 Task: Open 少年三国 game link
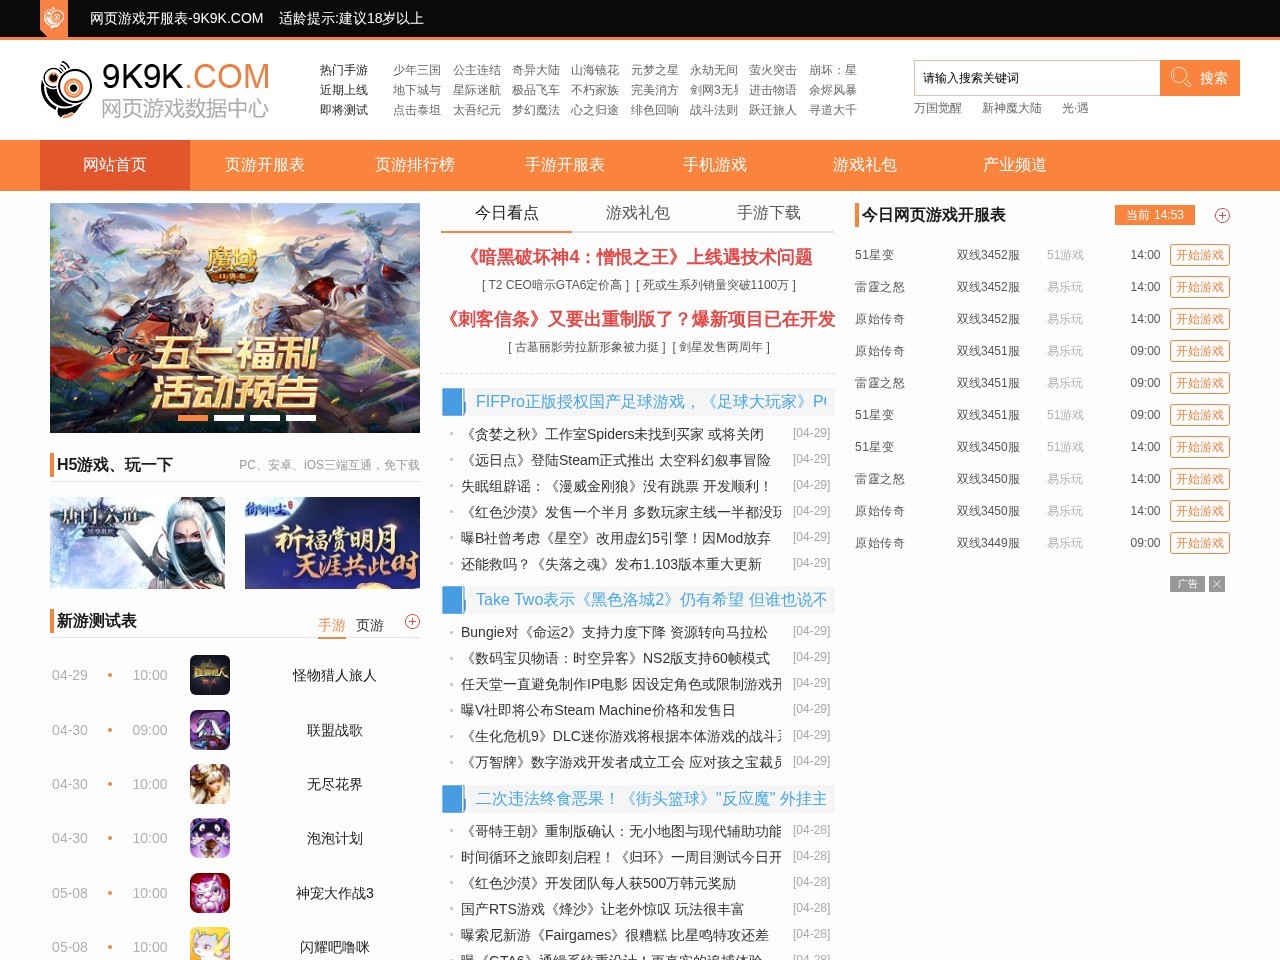(x=417, y=70)
